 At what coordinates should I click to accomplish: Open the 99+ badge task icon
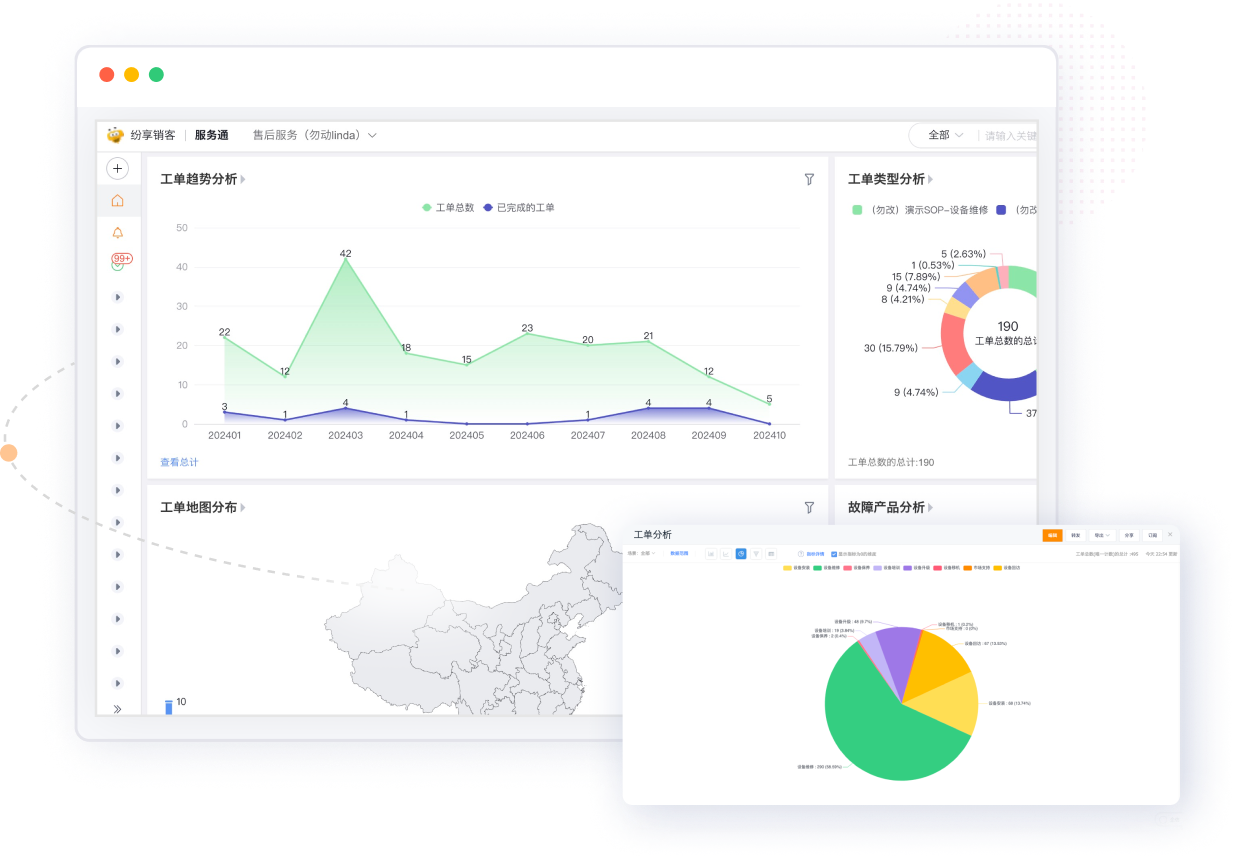point(118,263)
